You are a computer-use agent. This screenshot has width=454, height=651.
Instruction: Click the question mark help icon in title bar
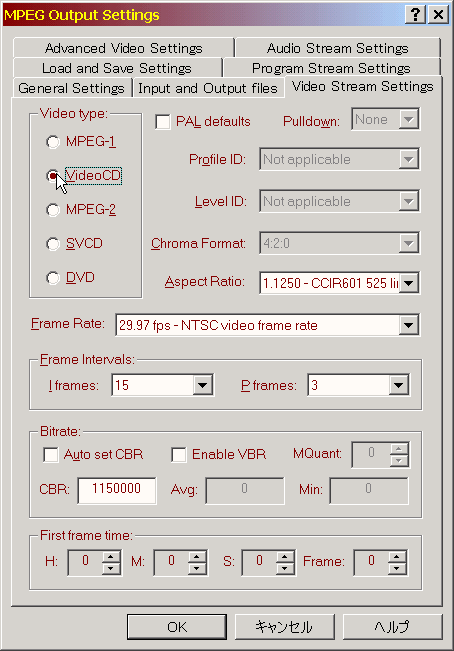coord(415,15)
